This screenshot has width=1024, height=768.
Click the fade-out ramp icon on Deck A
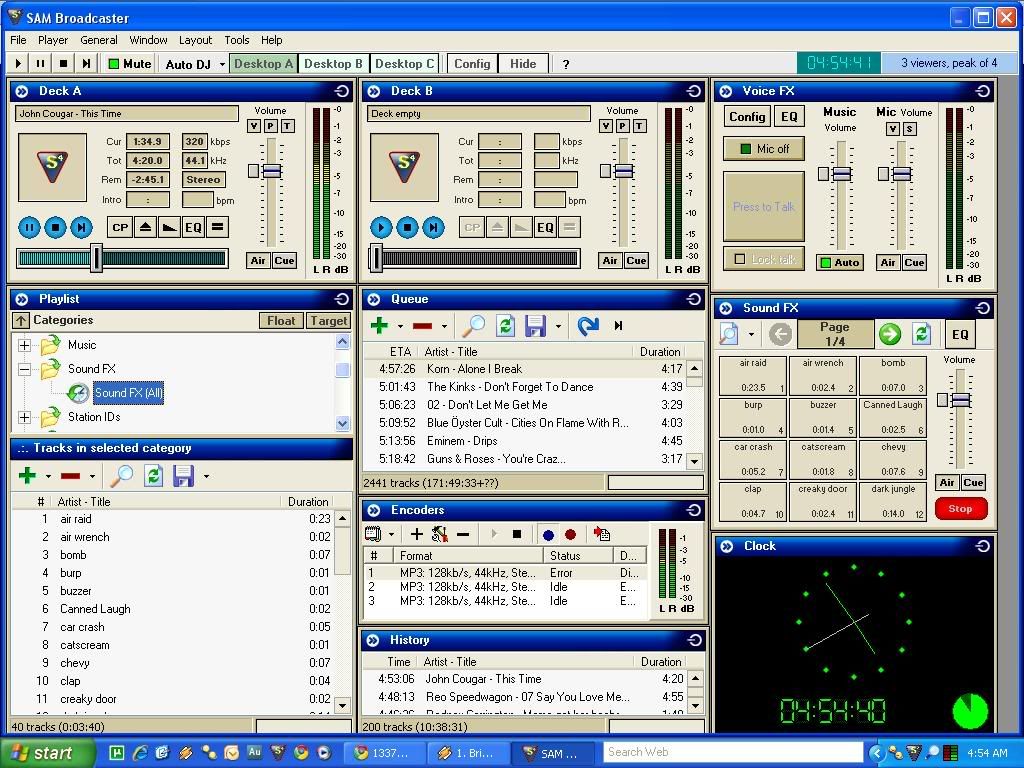click(x=169, y=227)
